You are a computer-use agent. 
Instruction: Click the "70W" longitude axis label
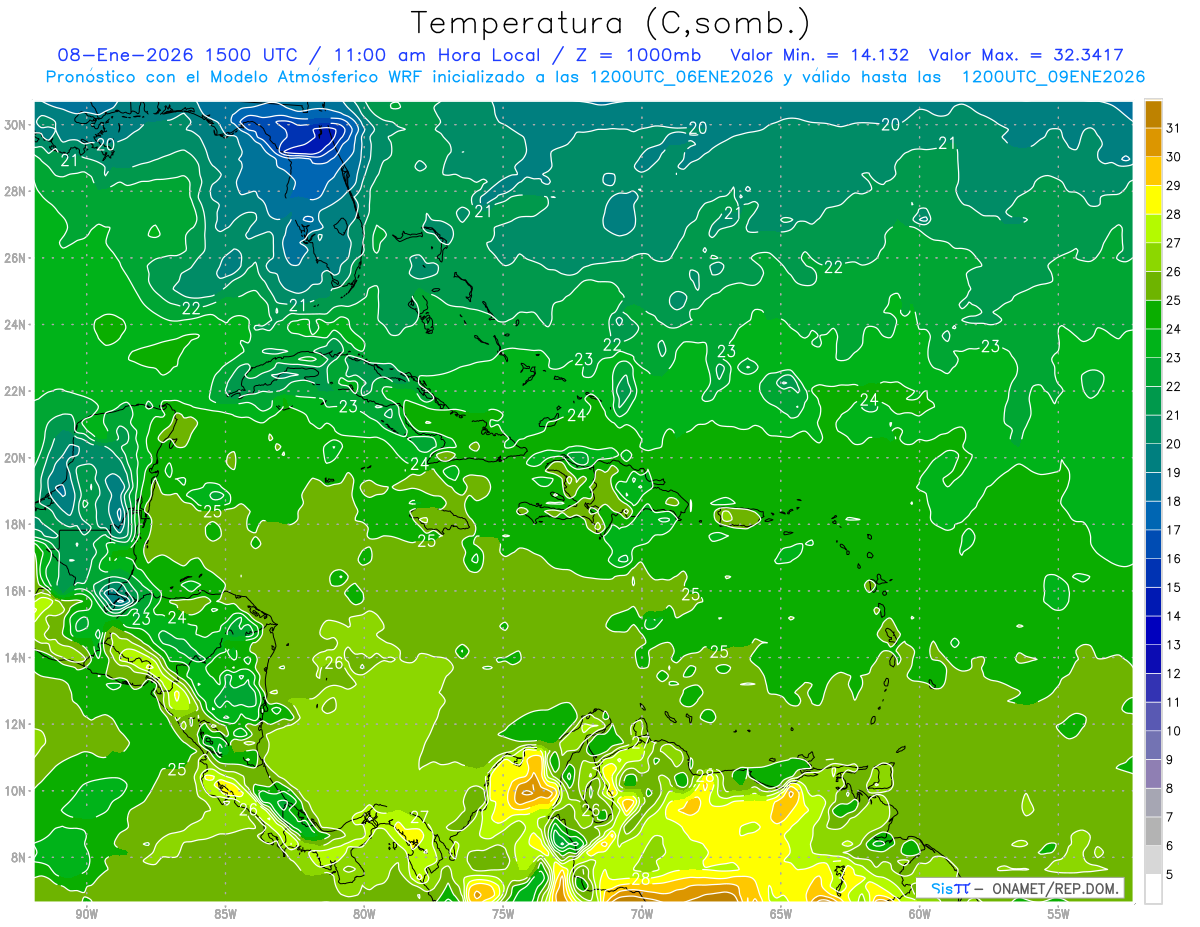coord(642,914)
